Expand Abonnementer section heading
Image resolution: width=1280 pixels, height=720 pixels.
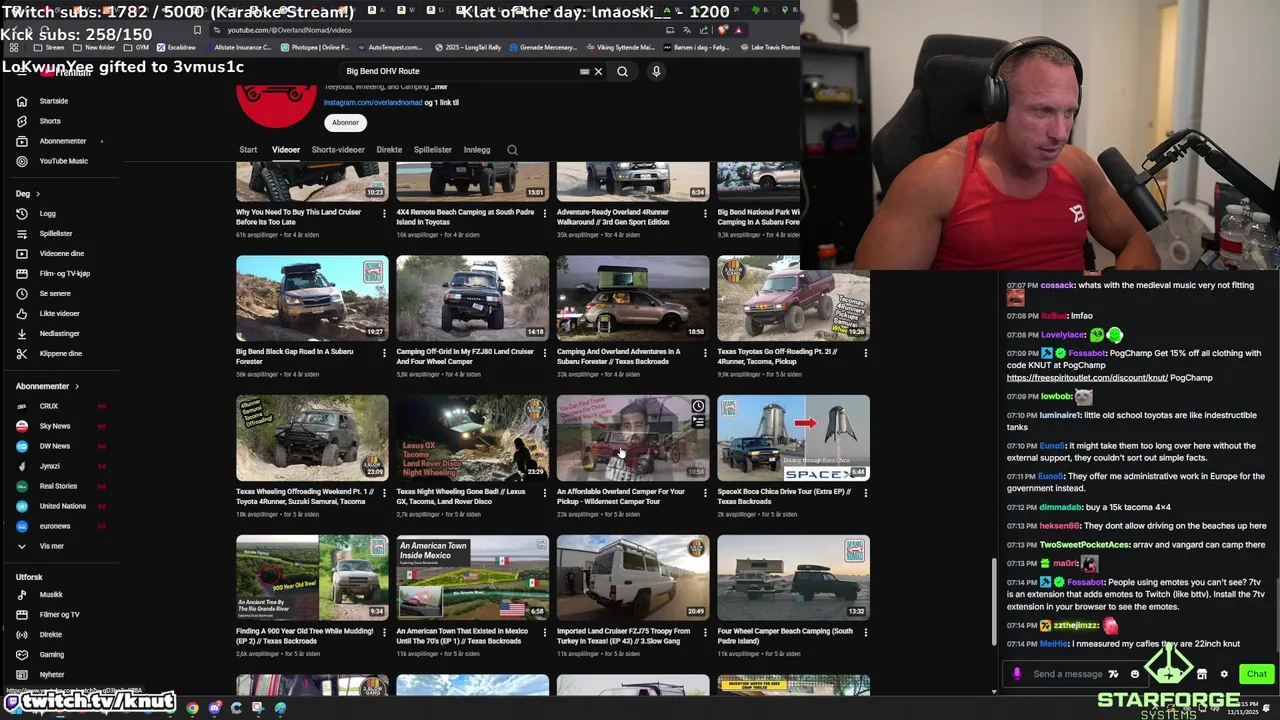(x=47, y=386)
